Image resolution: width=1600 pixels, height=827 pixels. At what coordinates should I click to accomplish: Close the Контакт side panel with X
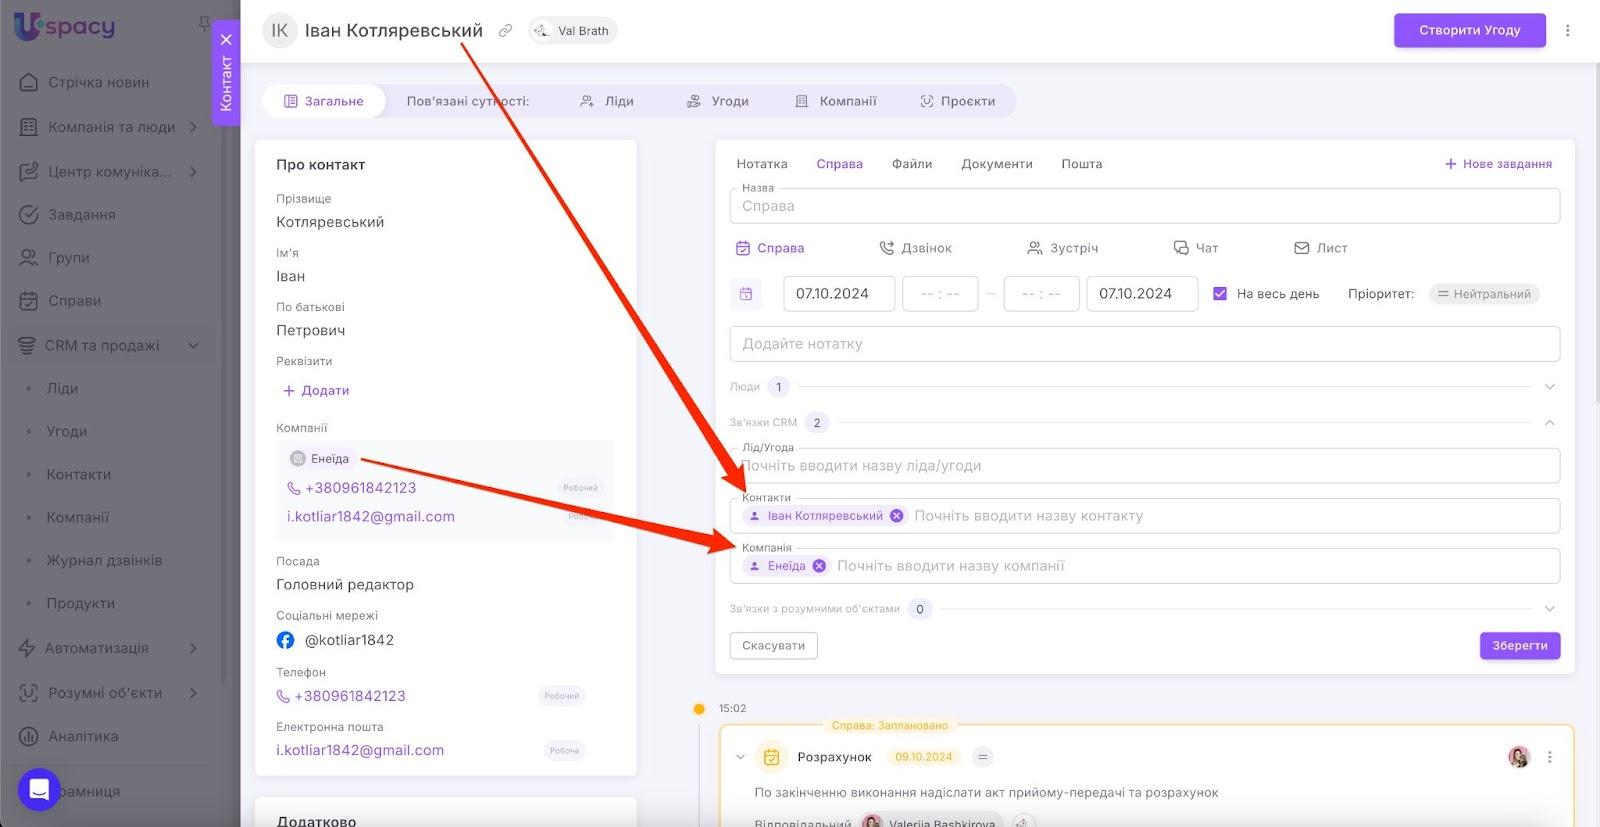(226, 40)
